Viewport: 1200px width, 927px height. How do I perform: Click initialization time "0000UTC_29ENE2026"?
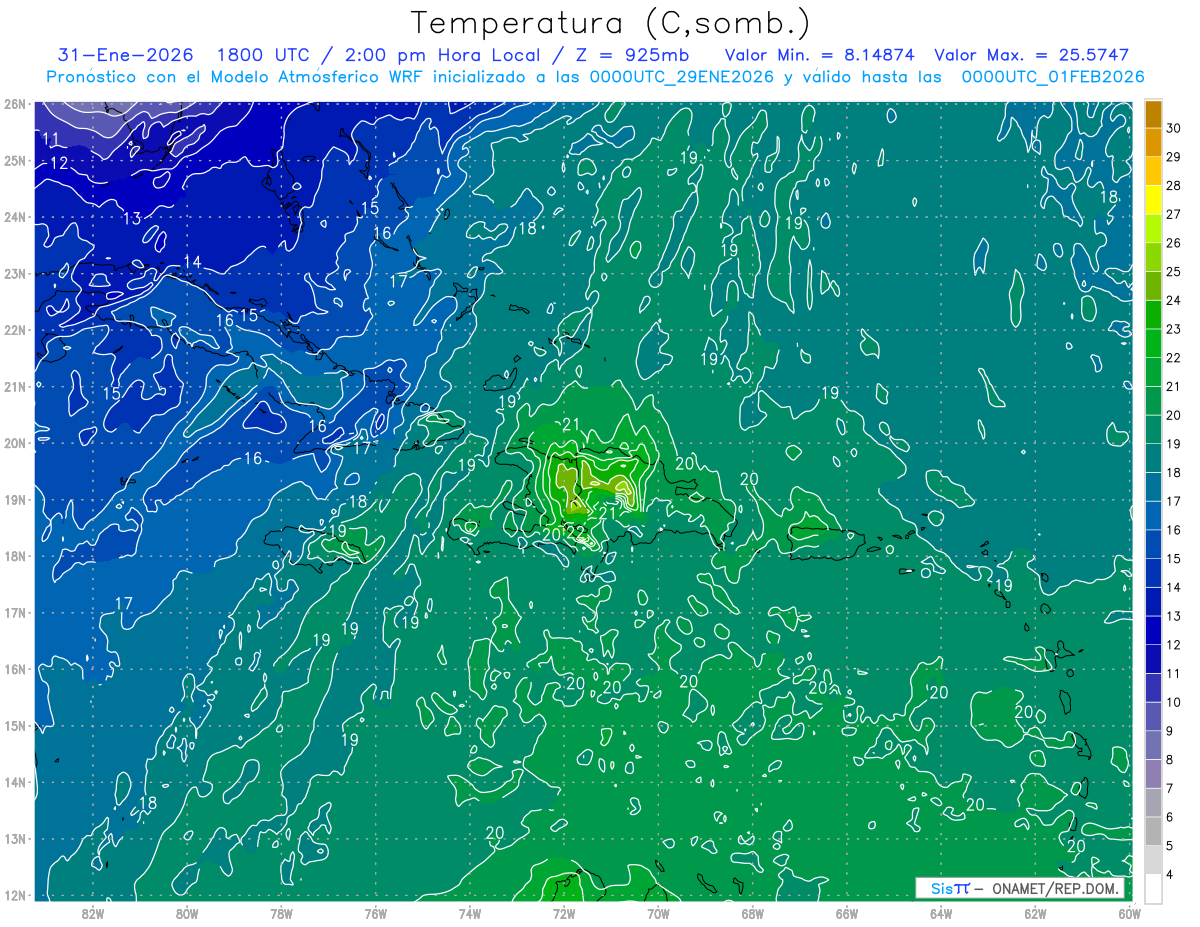(682, 77)
